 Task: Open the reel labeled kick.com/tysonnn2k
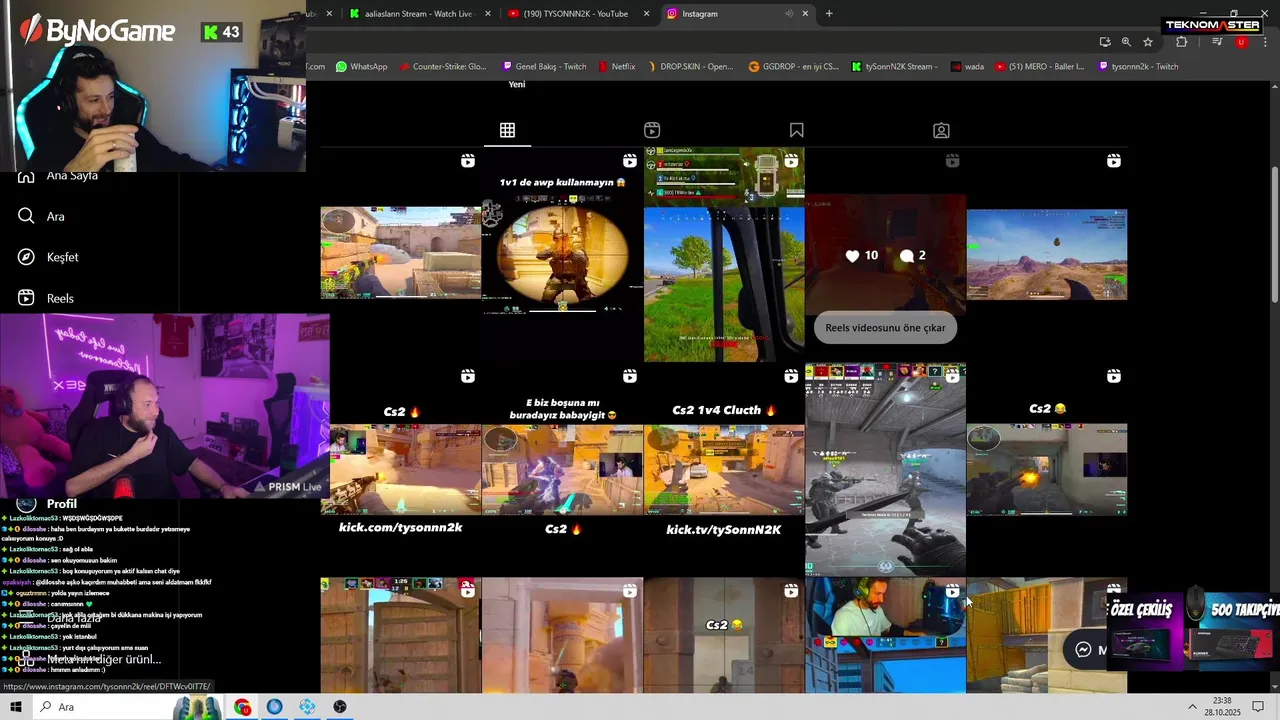point(400,470)
